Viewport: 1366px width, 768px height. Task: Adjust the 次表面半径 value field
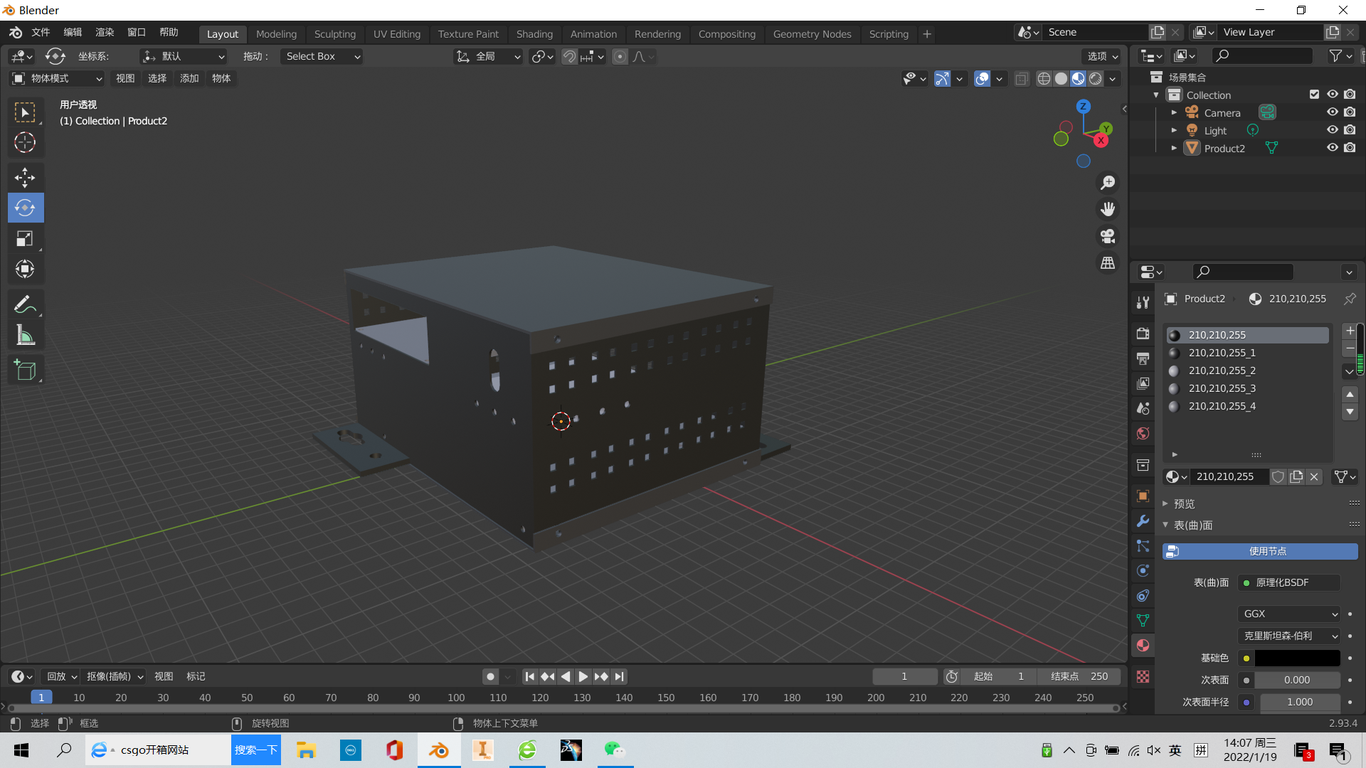pos(1297,702)
